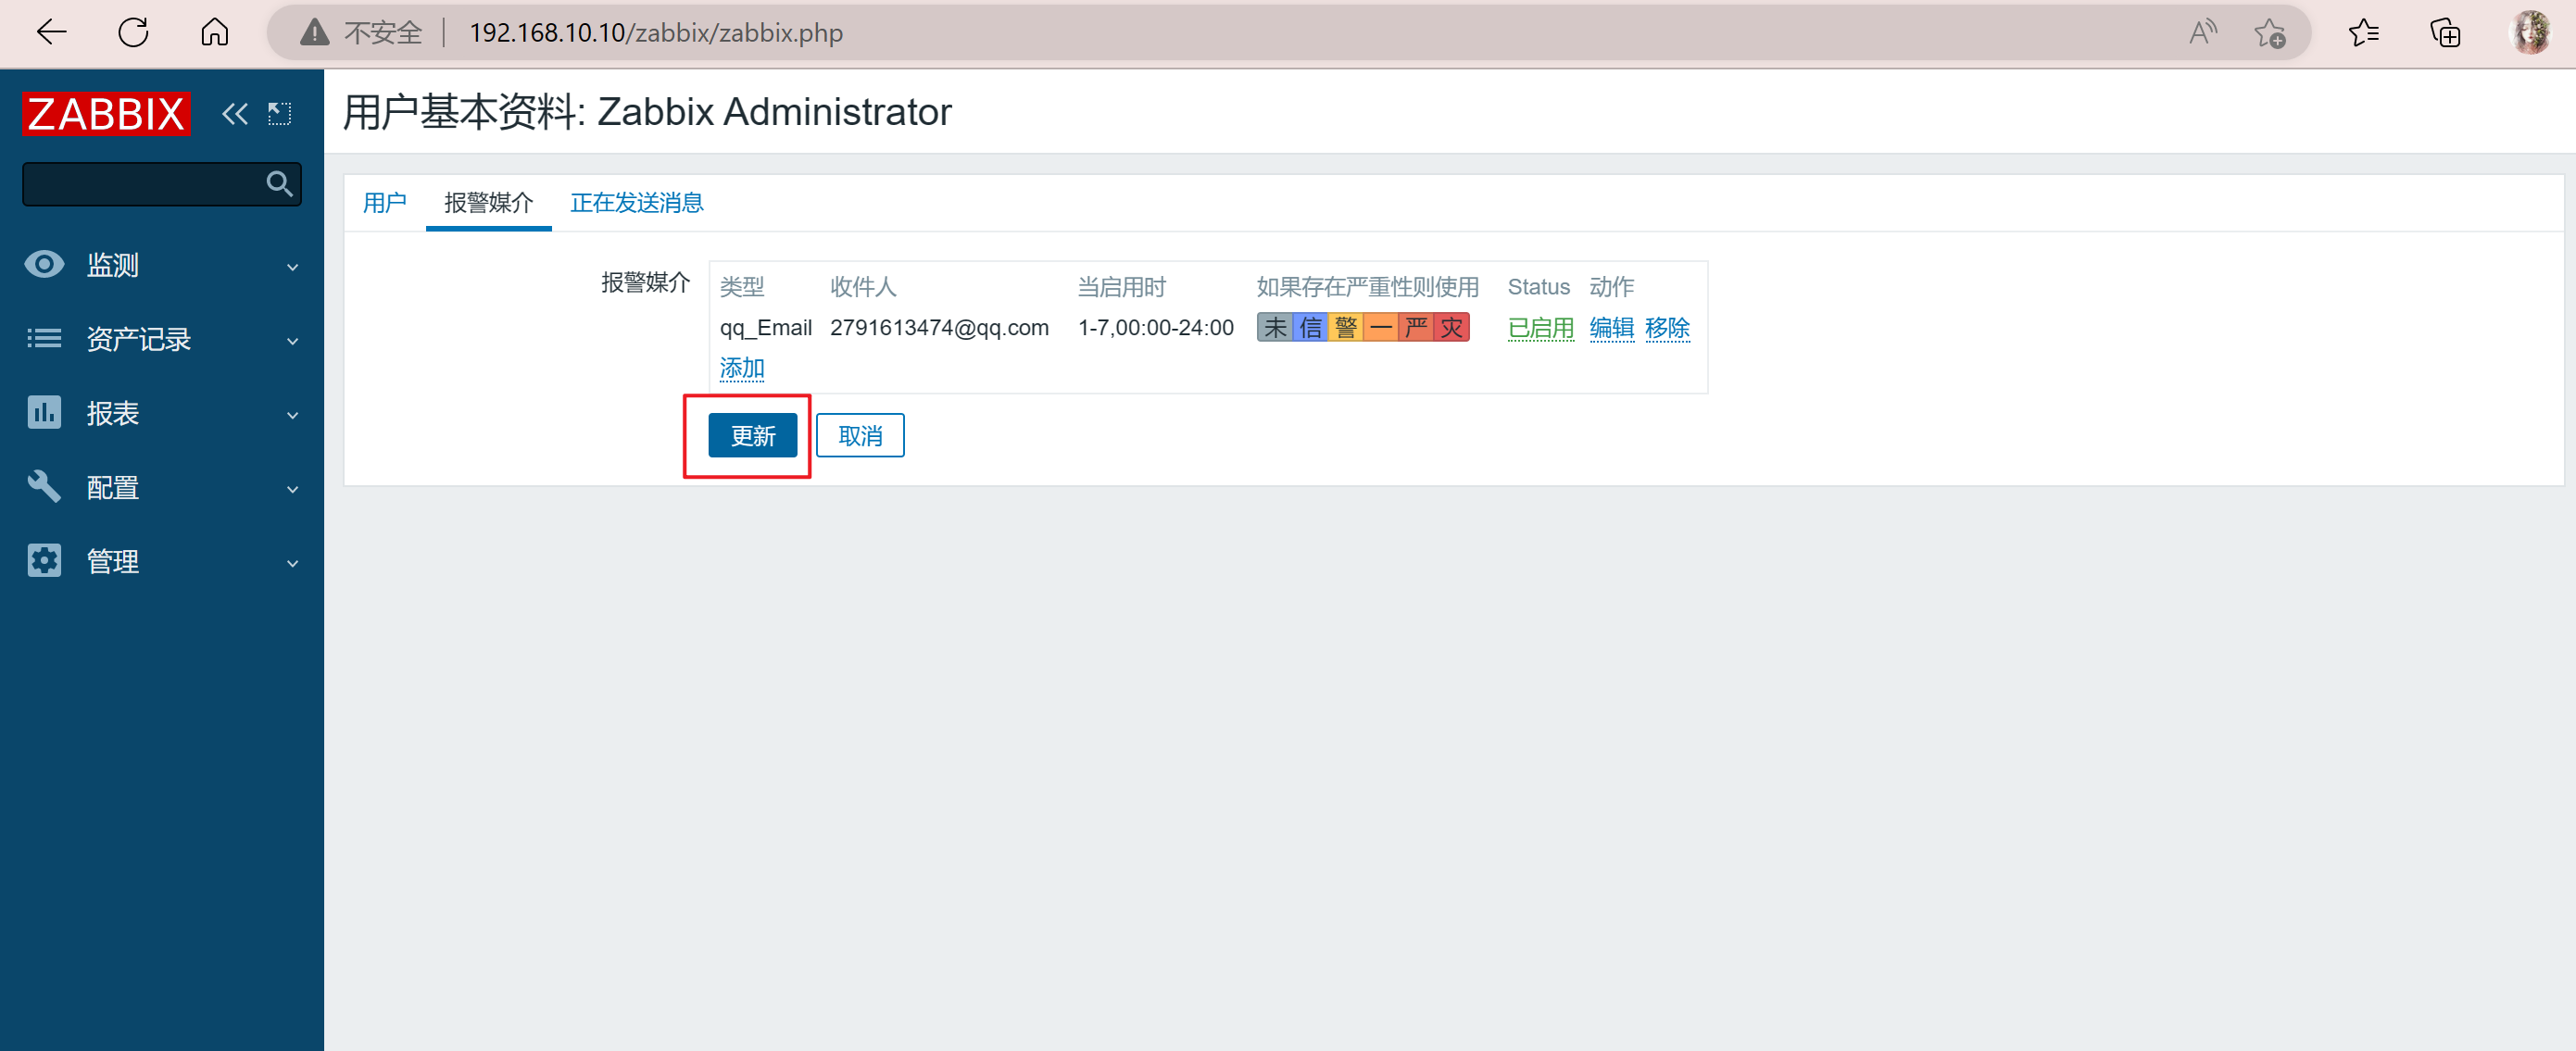The height and width of the screenshot is (1051, 2576).
Task: Expand the 配置 menu chevron
Action: coord(292,489)
